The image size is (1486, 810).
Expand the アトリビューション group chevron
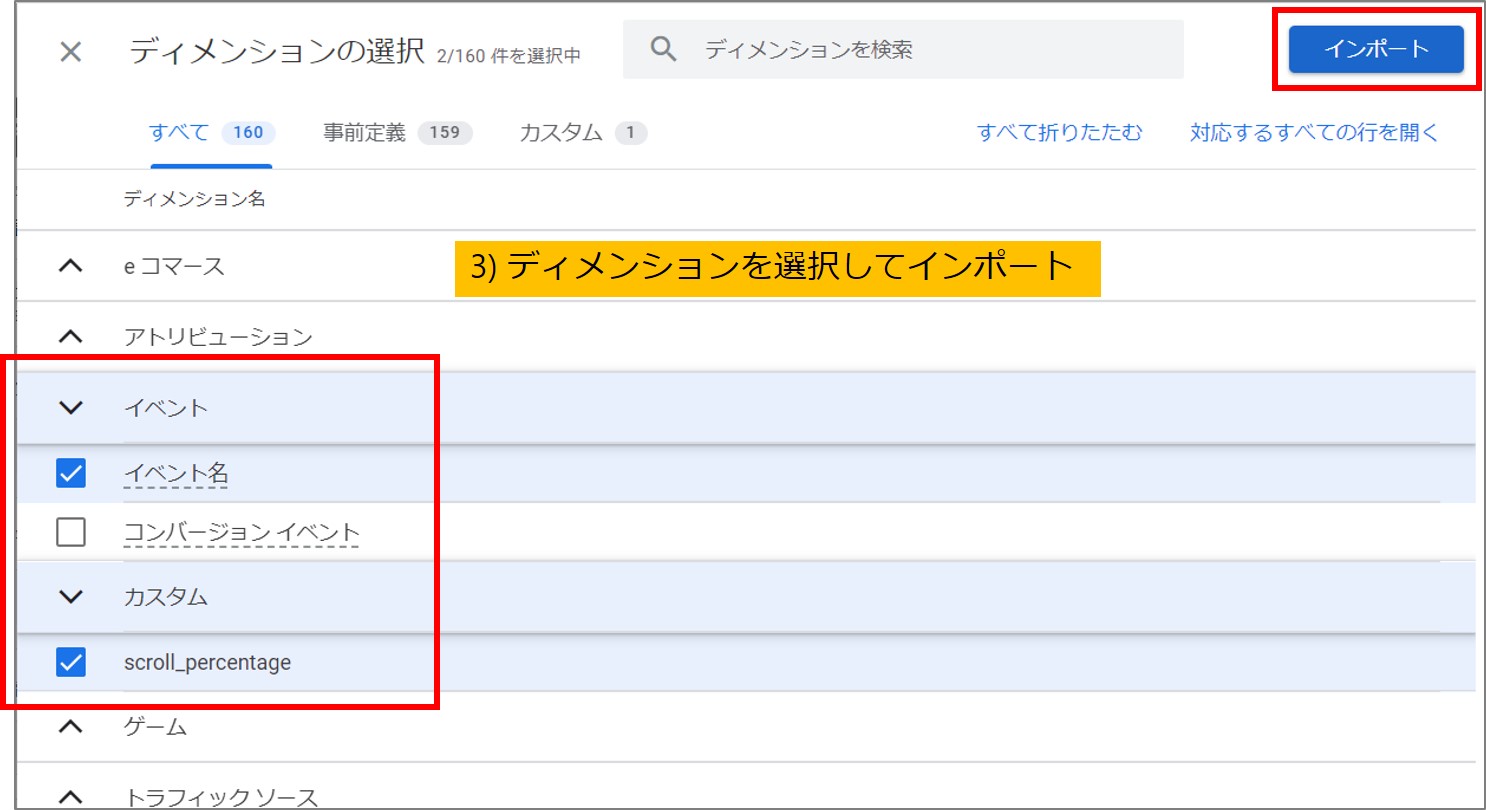pos(70,337)
